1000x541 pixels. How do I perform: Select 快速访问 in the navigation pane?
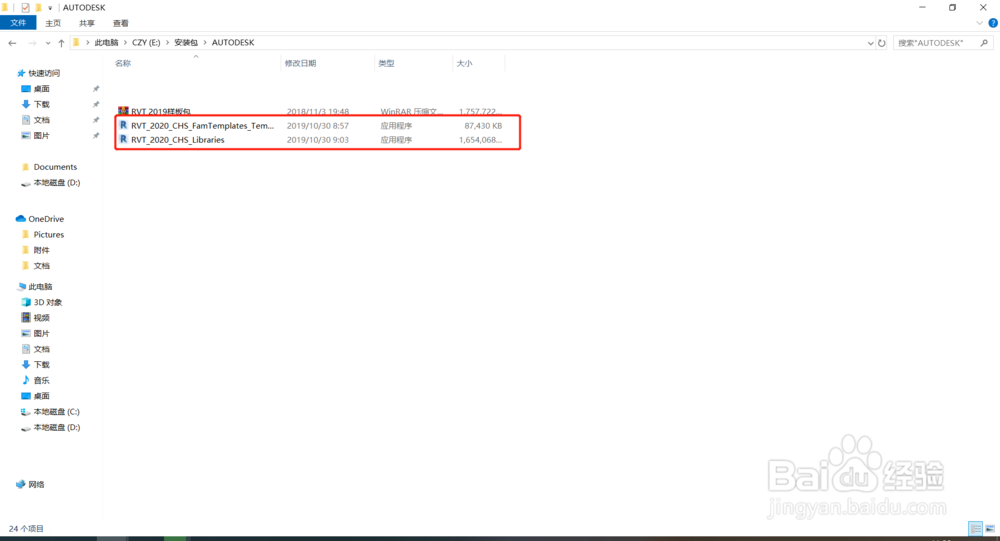tap(44, 73)
